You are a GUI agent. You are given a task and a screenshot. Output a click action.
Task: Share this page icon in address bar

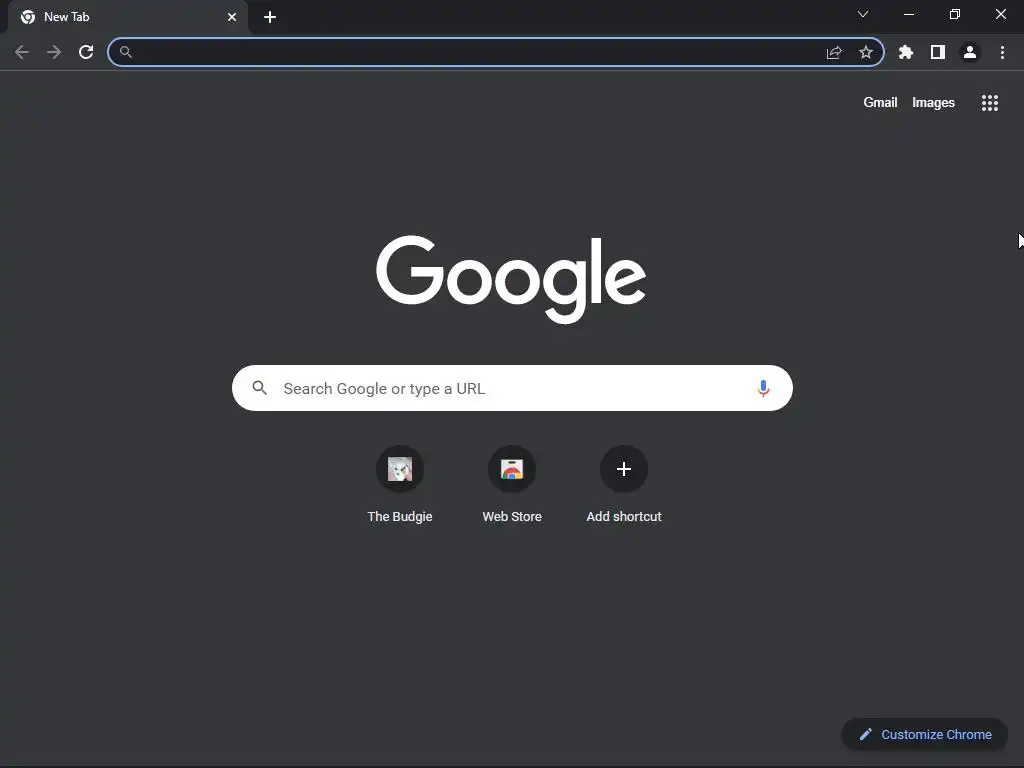click(x=834, y=52)
